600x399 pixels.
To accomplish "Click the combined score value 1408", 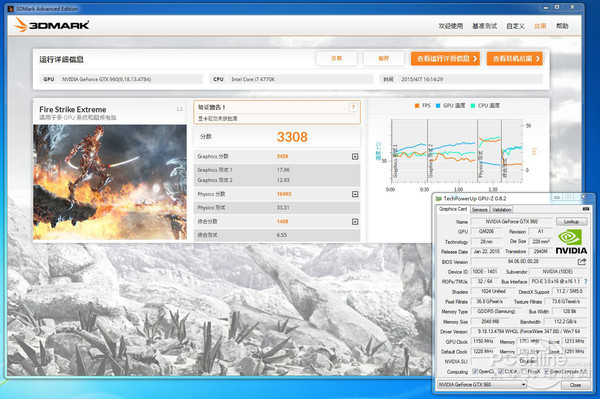I will (x=282, y=221).
